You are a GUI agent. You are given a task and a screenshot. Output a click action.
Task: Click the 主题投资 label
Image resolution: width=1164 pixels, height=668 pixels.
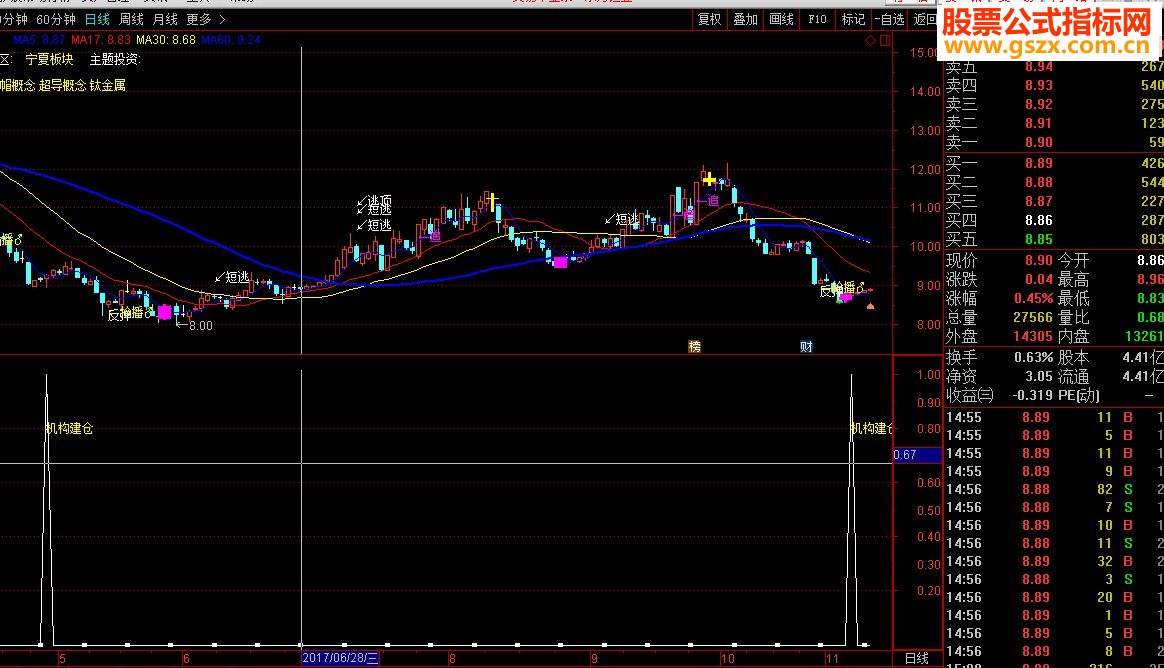click(114, 59)
